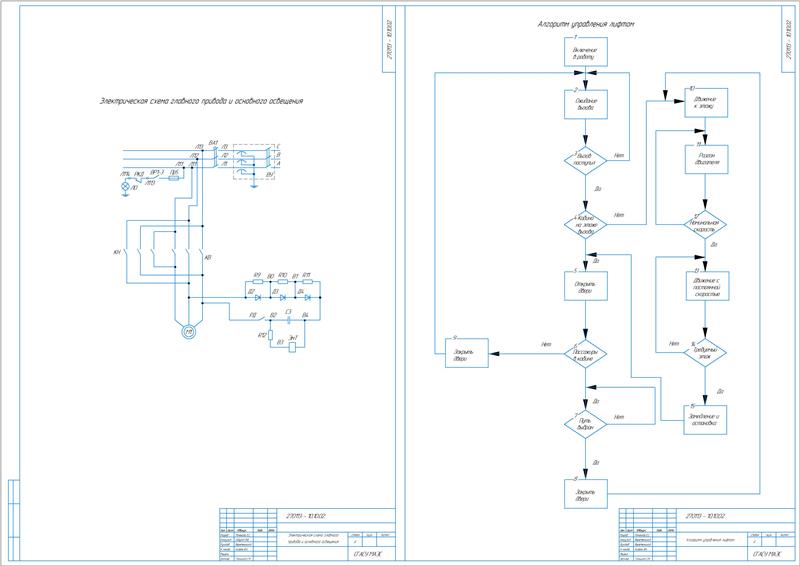Click the resistor symbol R11
The image size is (800, 566).
click(x=307, y=281)
